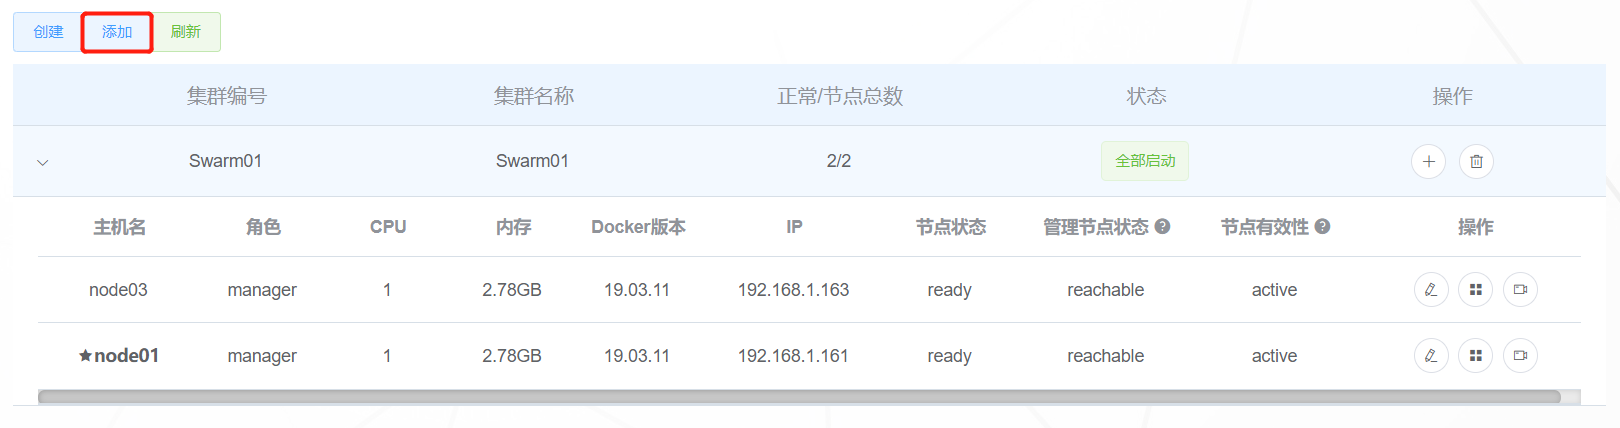Click the 创建 button
1620x428 pixels.
[48, 32]
